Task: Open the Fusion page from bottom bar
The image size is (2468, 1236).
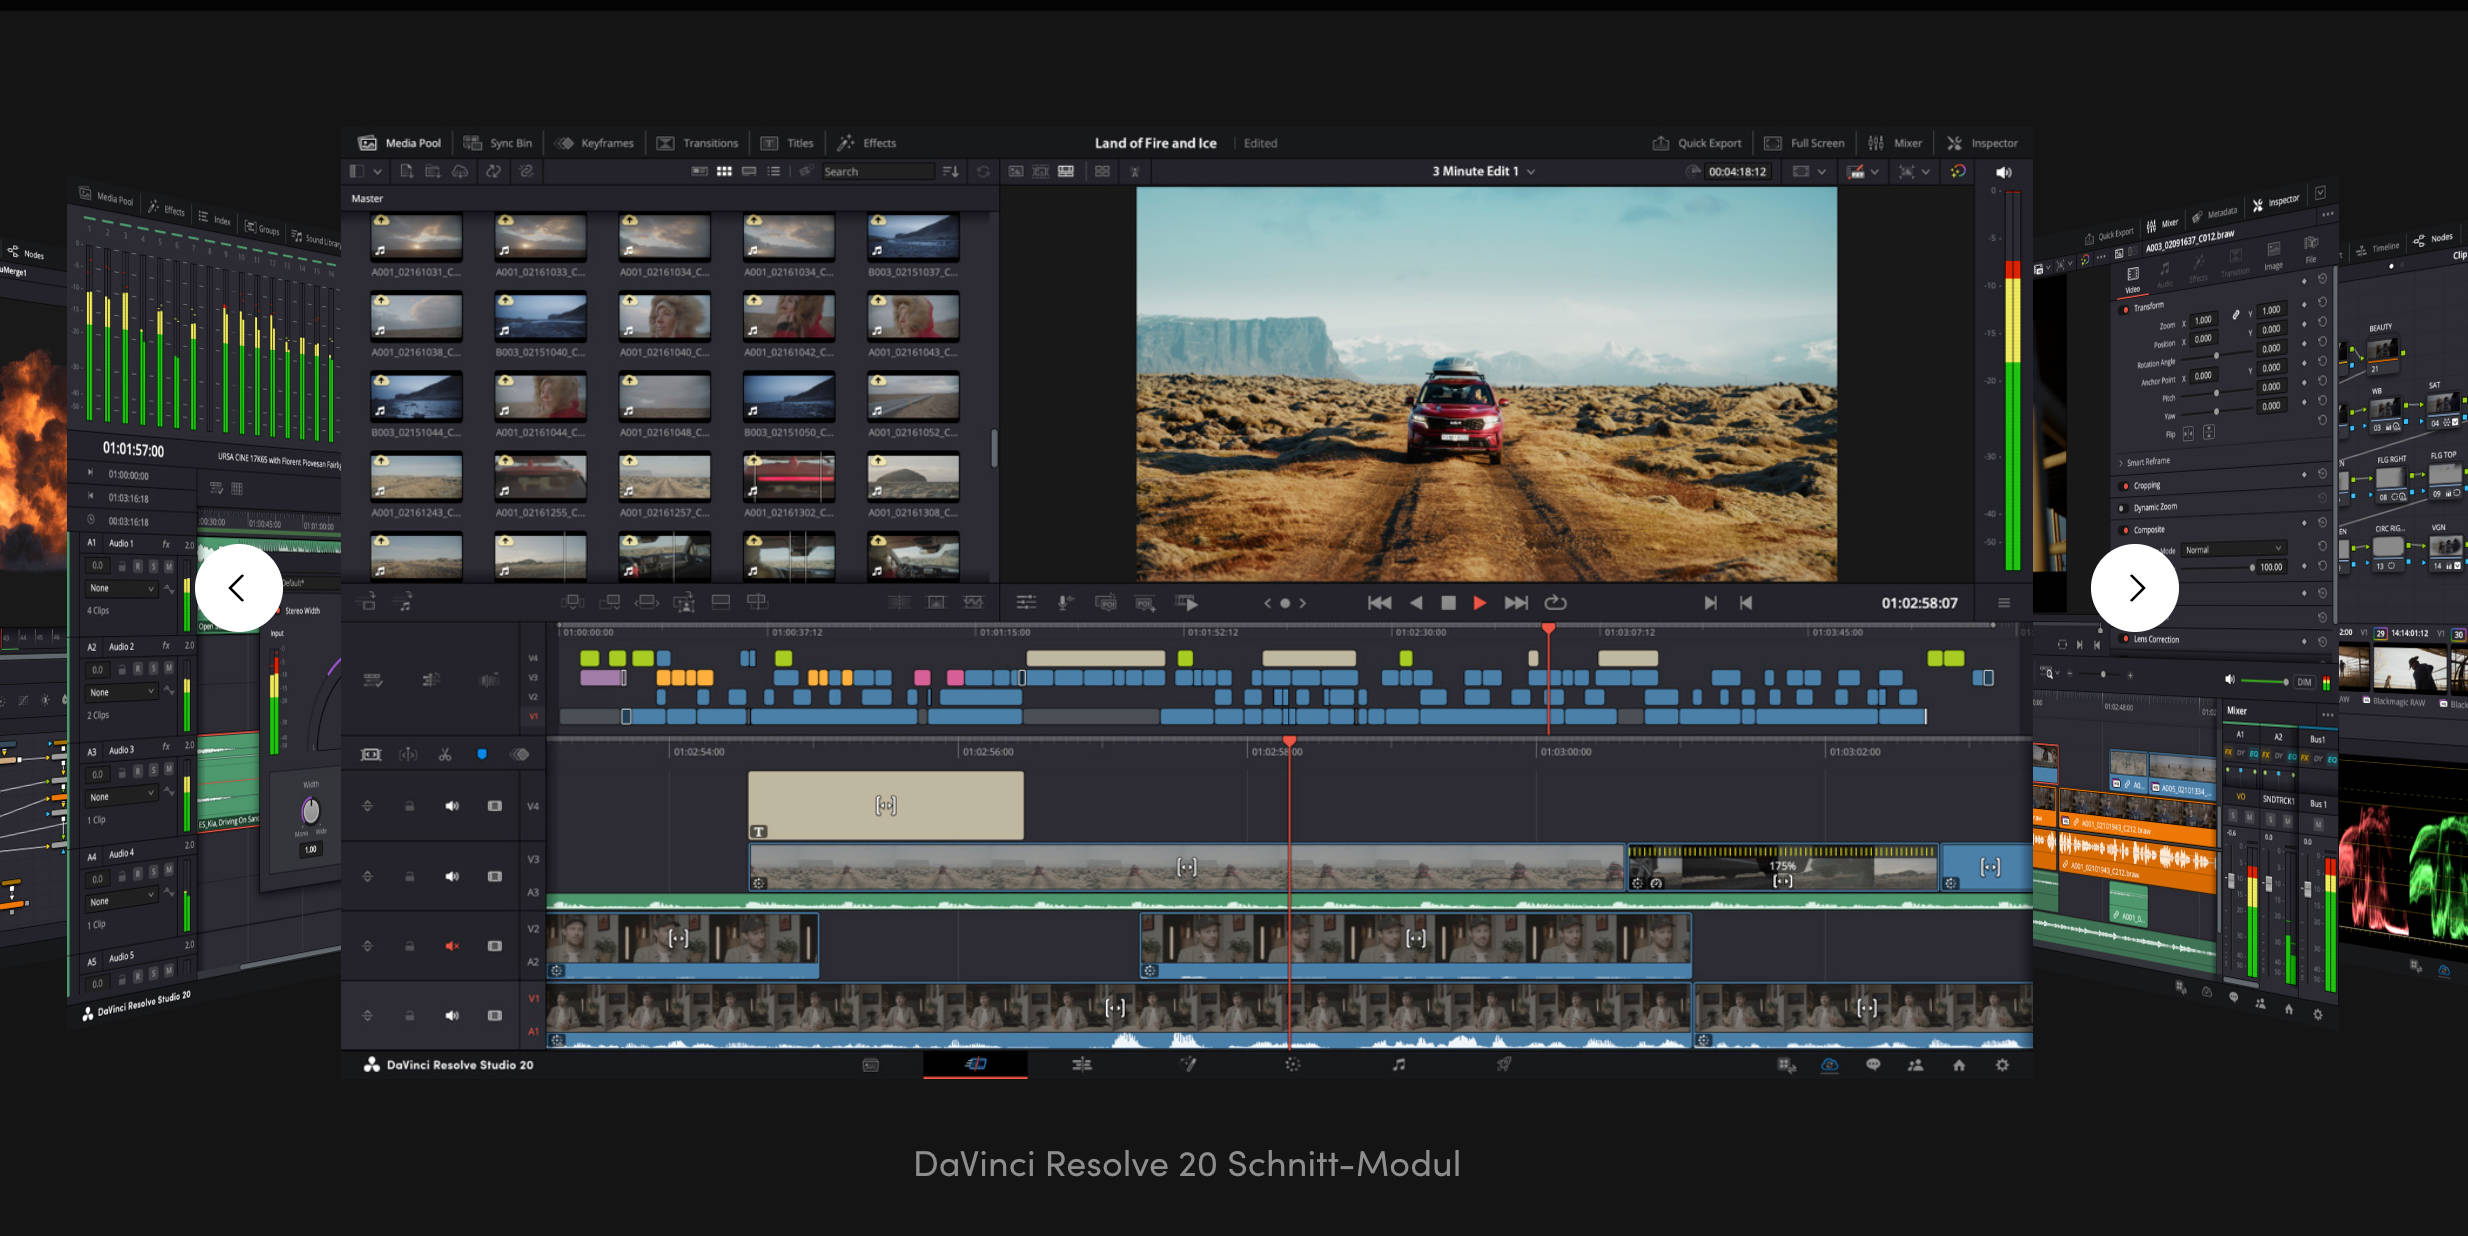Action: point(1190,1065)
